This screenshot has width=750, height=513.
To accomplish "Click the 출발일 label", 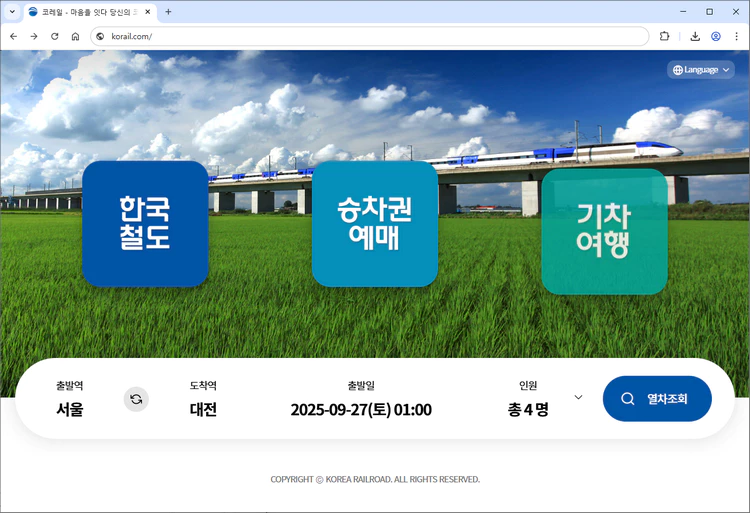I will 361,385.
